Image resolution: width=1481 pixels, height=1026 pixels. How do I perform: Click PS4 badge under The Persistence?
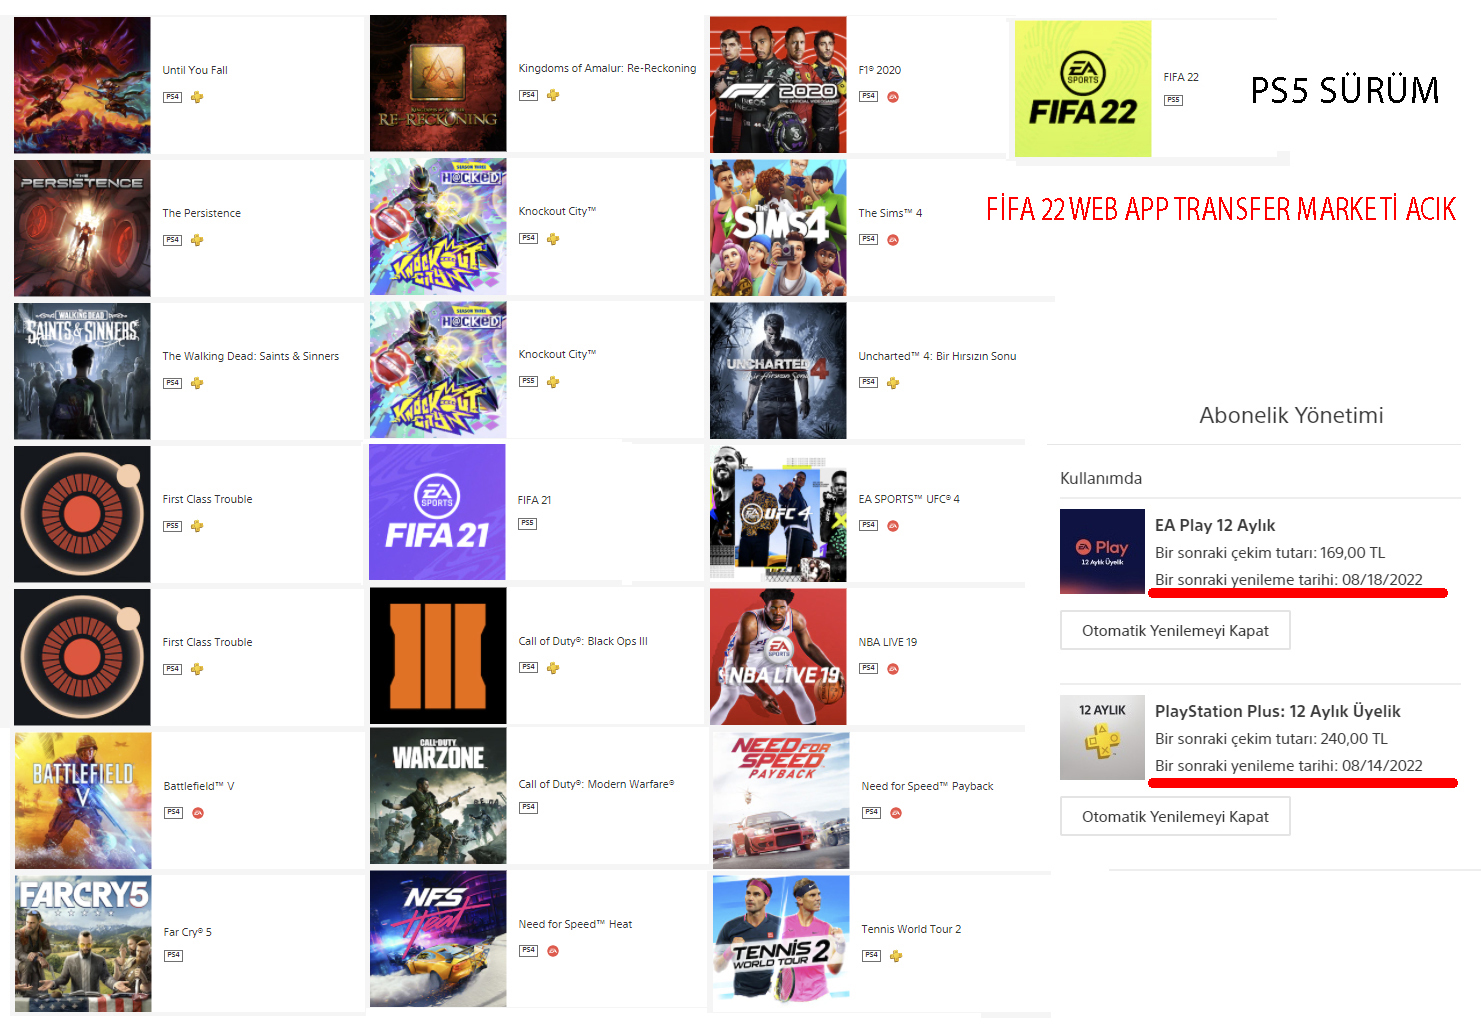tap(173, 240)
